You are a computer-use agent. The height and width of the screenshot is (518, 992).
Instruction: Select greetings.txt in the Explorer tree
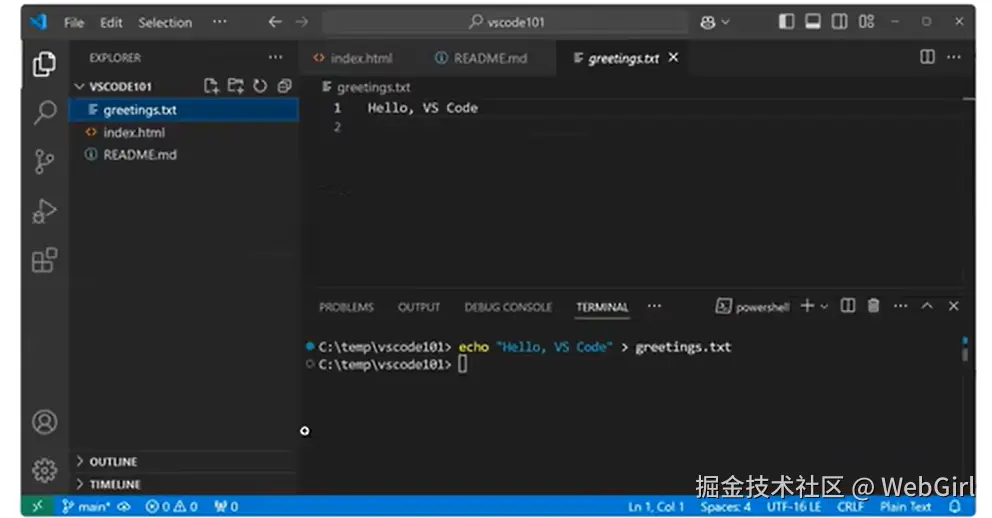point(183,110)
